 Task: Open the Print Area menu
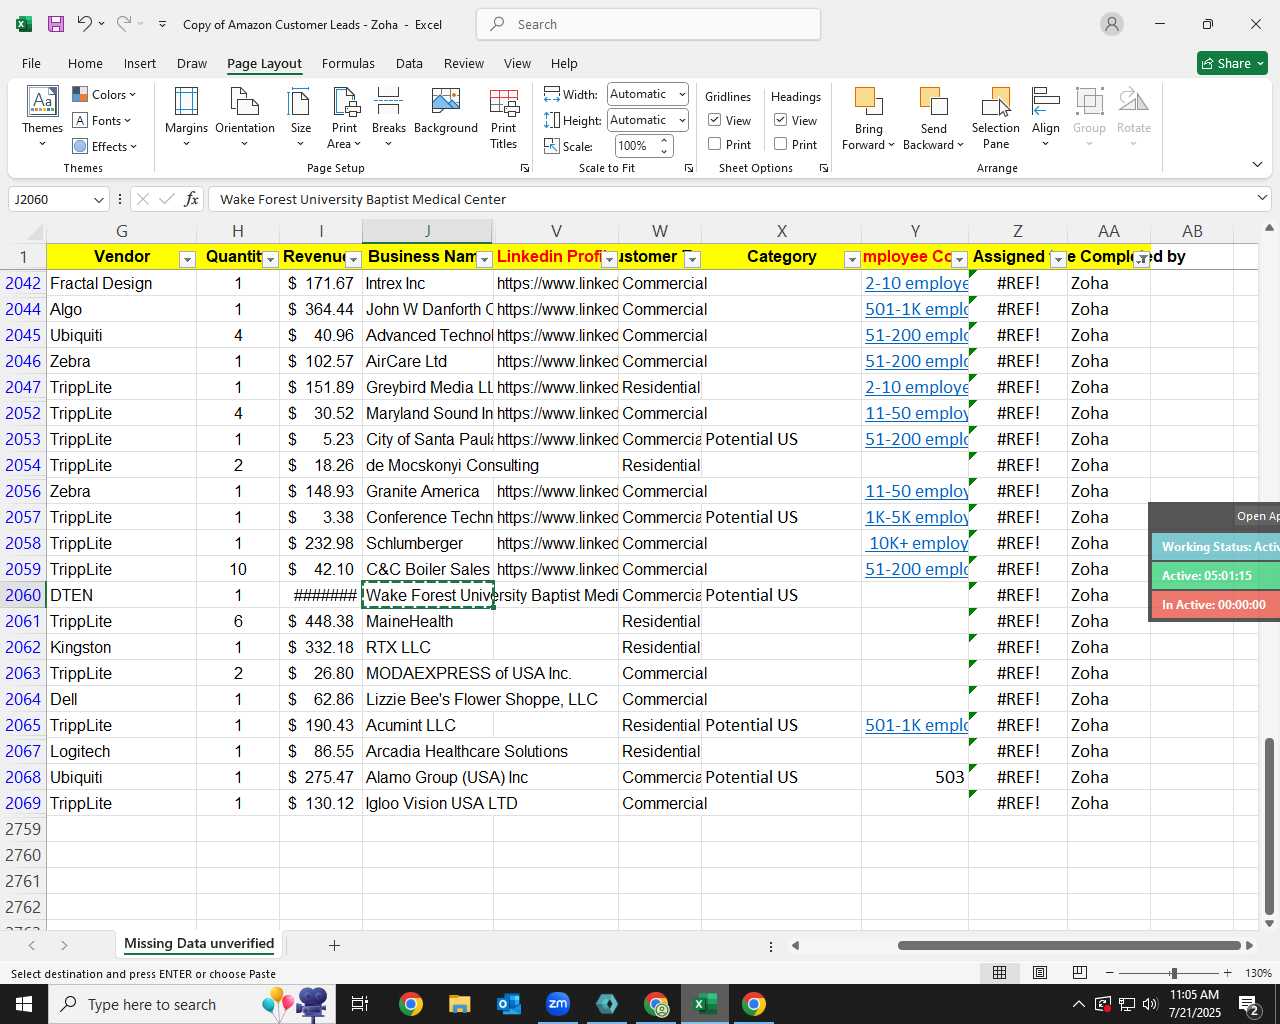coord(344,117)
